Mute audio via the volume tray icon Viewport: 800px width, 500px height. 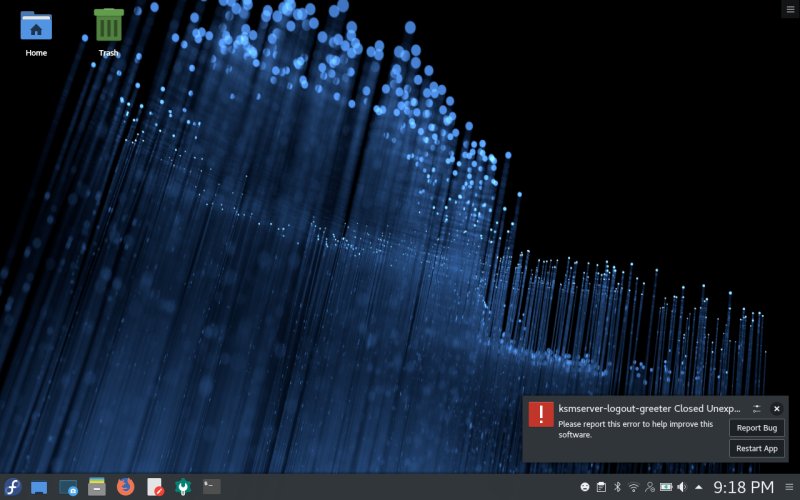click(681, 487)
